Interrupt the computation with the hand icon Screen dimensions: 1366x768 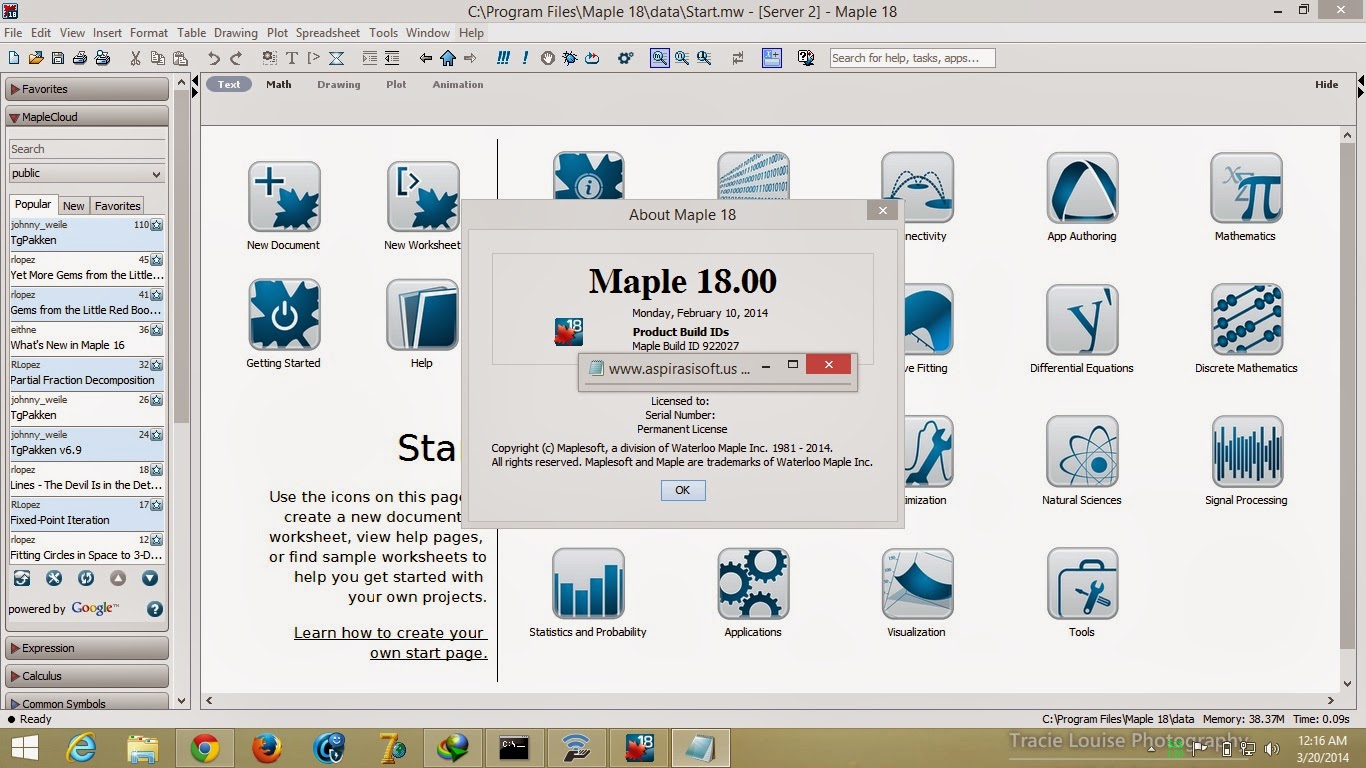[548, 58]
